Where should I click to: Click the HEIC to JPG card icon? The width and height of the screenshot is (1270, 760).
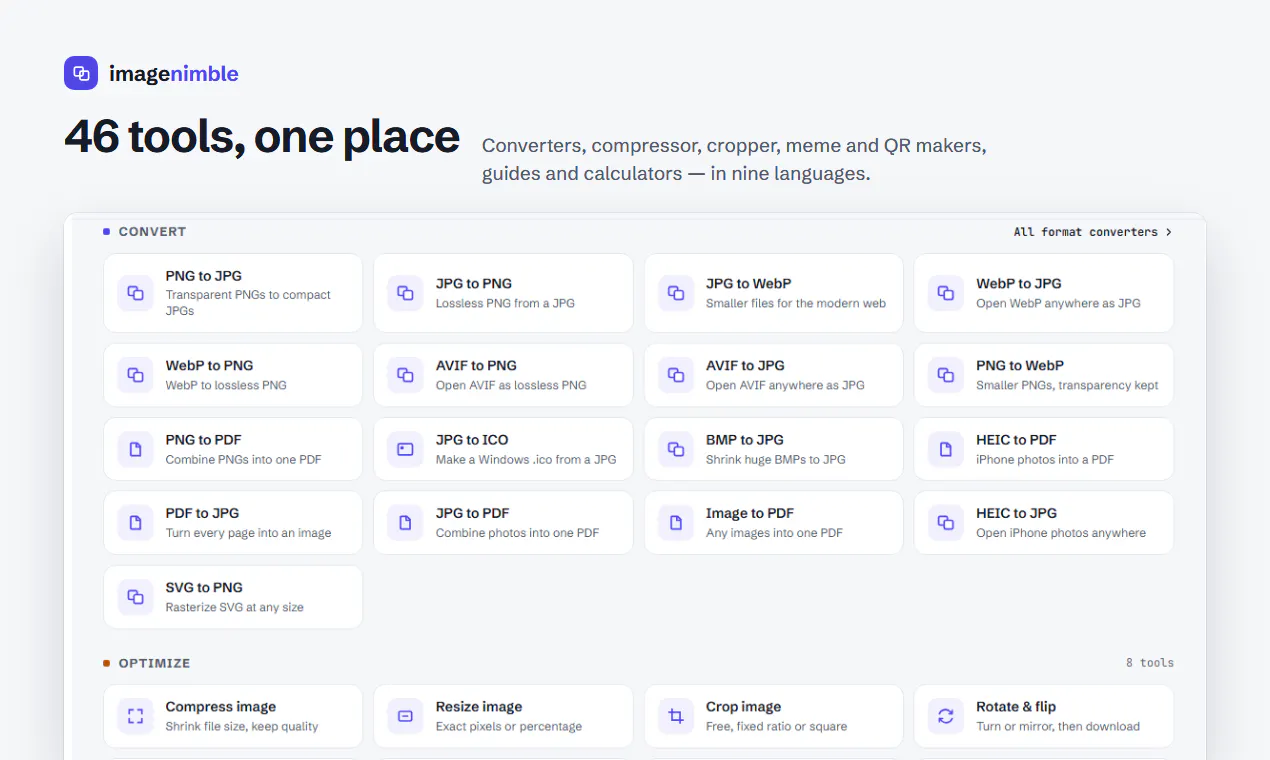tap(946, 523)
